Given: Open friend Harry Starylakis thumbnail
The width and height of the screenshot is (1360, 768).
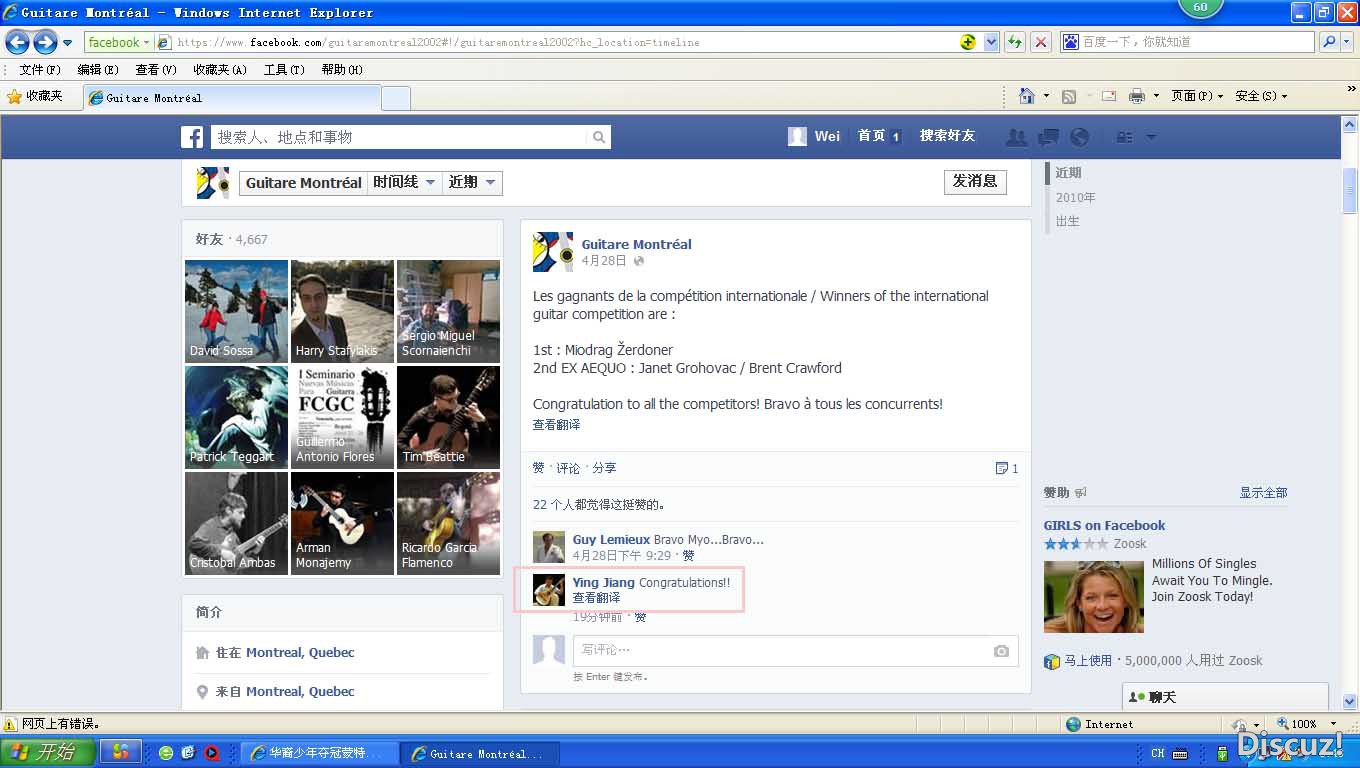Looking at the screenshot, I should tap(342, 311).
